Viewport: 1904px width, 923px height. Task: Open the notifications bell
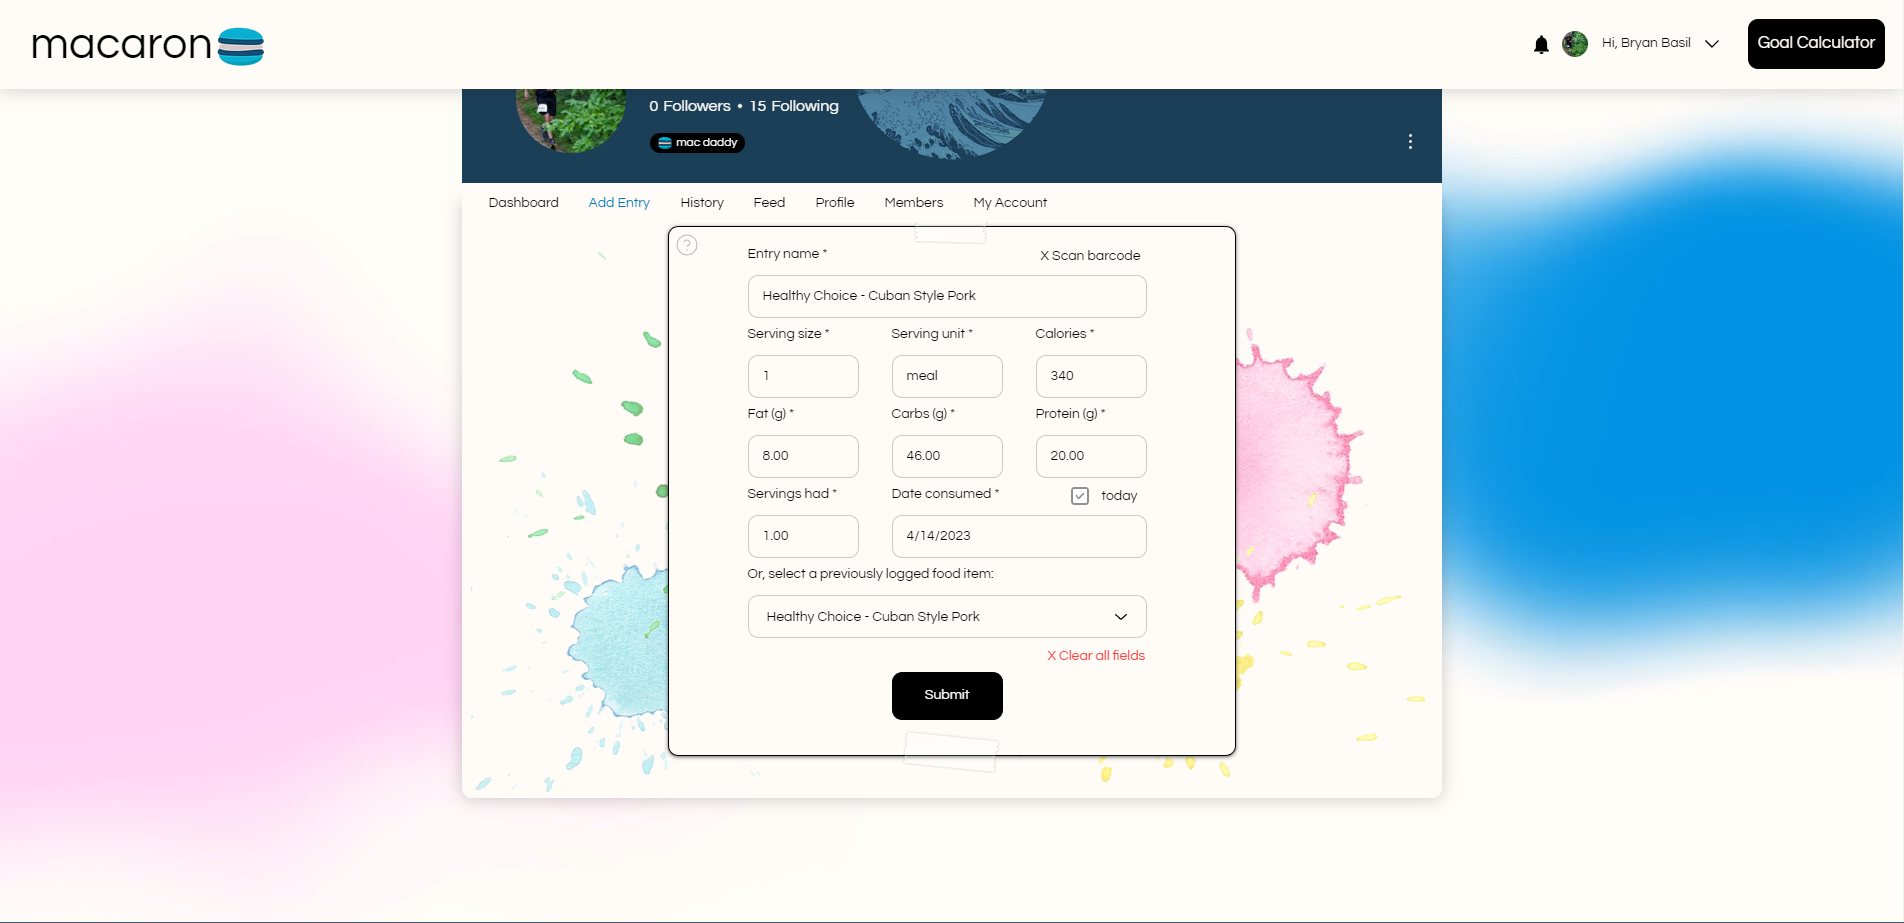click(x=1541, y=44)
